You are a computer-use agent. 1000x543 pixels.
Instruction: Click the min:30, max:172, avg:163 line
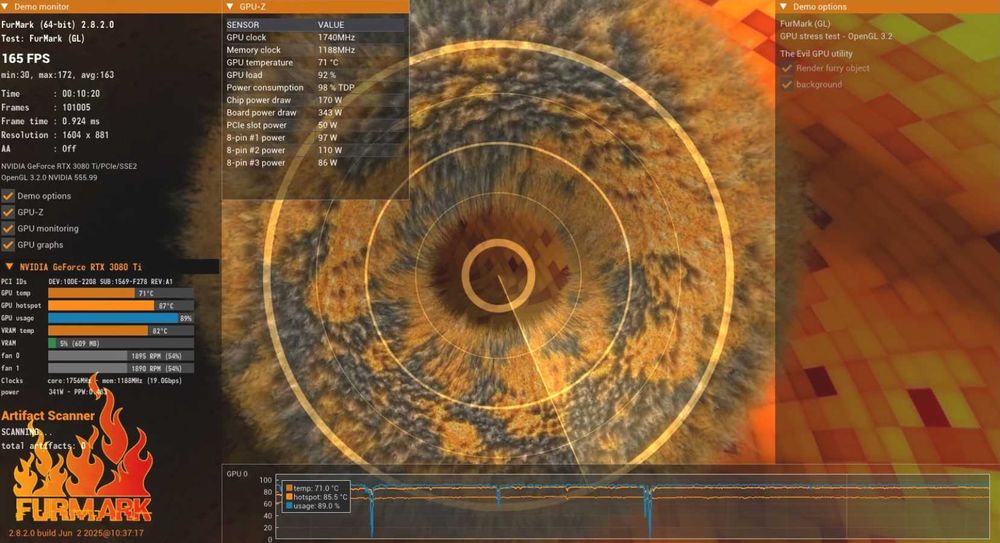(x=58, y=75)
